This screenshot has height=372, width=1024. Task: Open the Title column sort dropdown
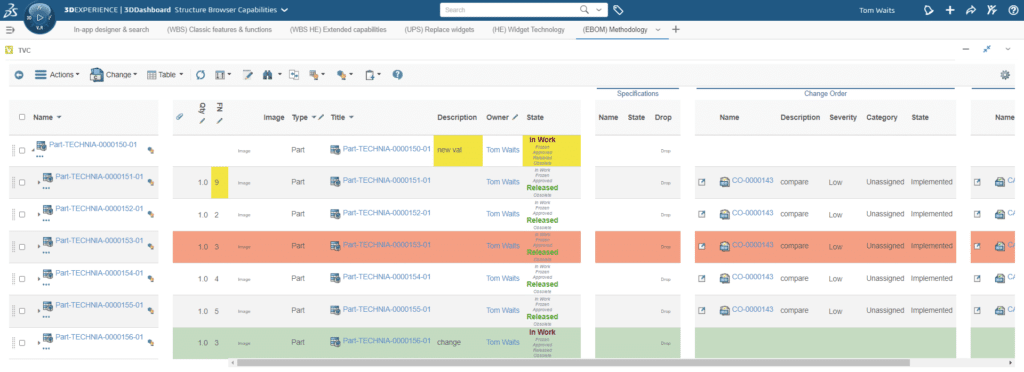351,117
